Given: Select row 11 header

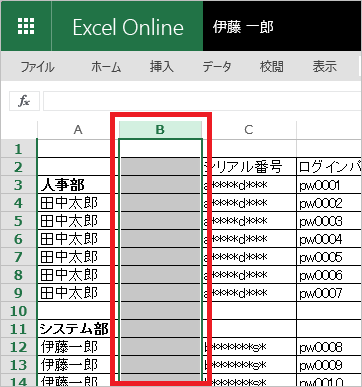Looking at the screenshot, I should coord(18,329).
